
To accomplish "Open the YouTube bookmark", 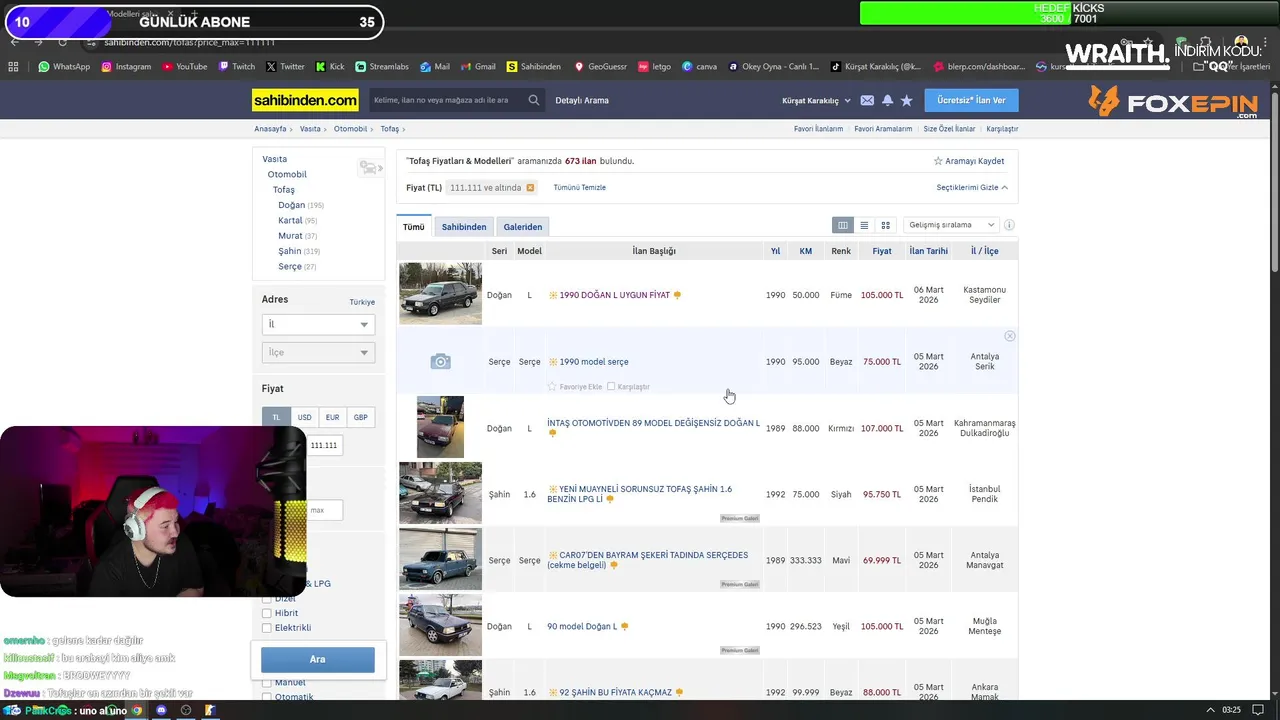I will 184,67.
